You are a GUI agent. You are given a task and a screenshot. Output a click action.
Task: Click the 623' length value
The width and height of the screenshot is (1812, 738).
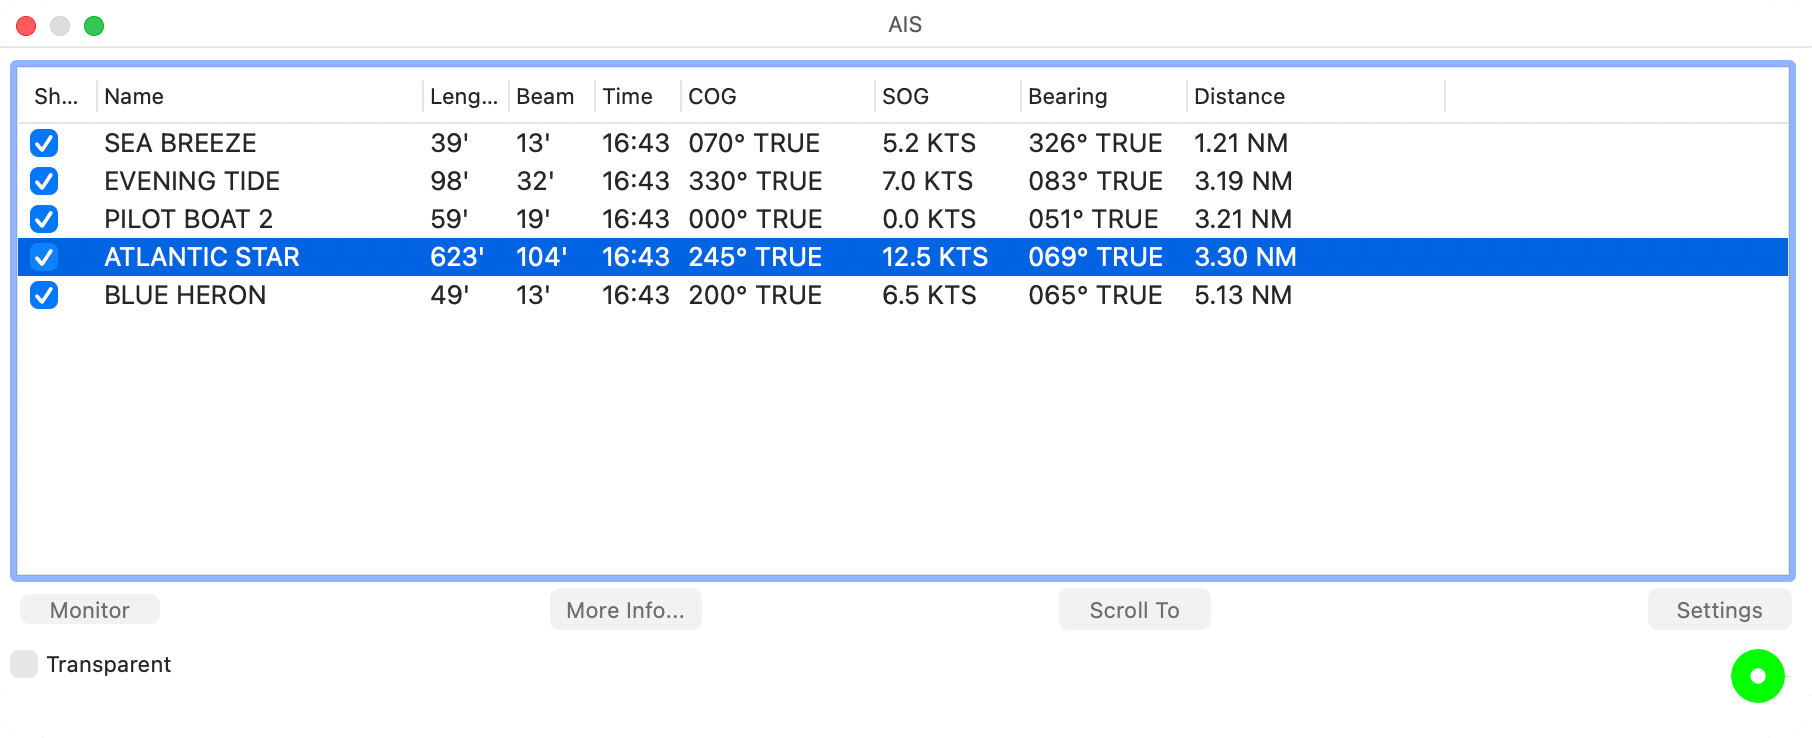(457, 257)
